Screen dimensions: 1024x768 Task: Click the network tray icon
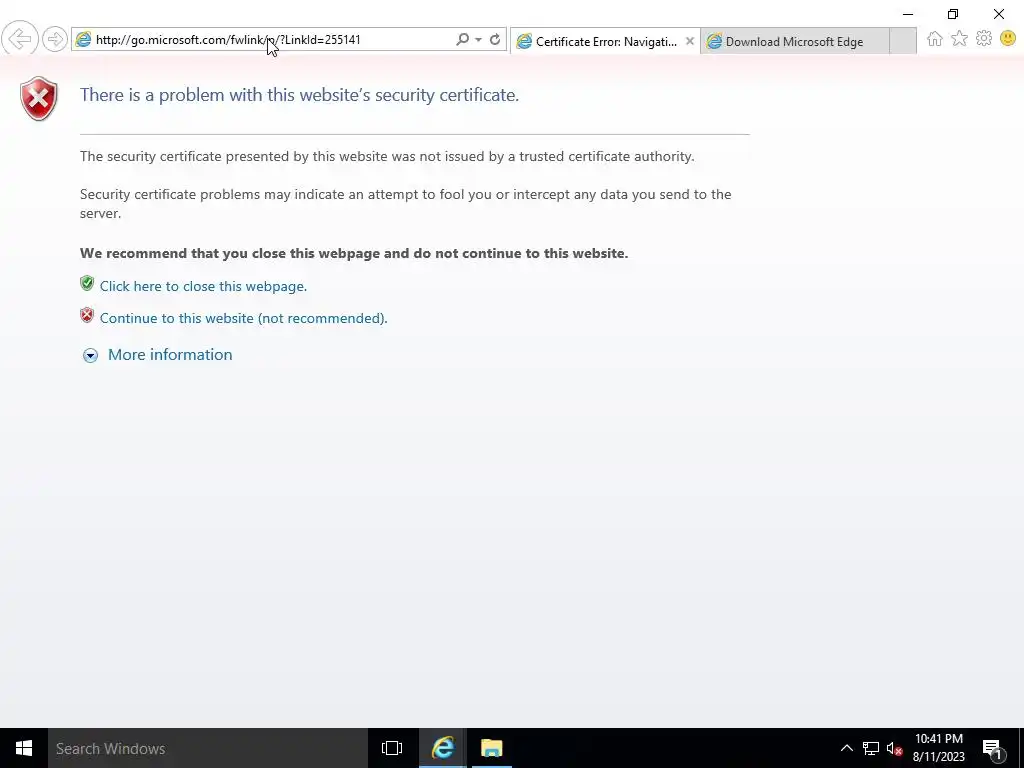click(x=871, y=748)
